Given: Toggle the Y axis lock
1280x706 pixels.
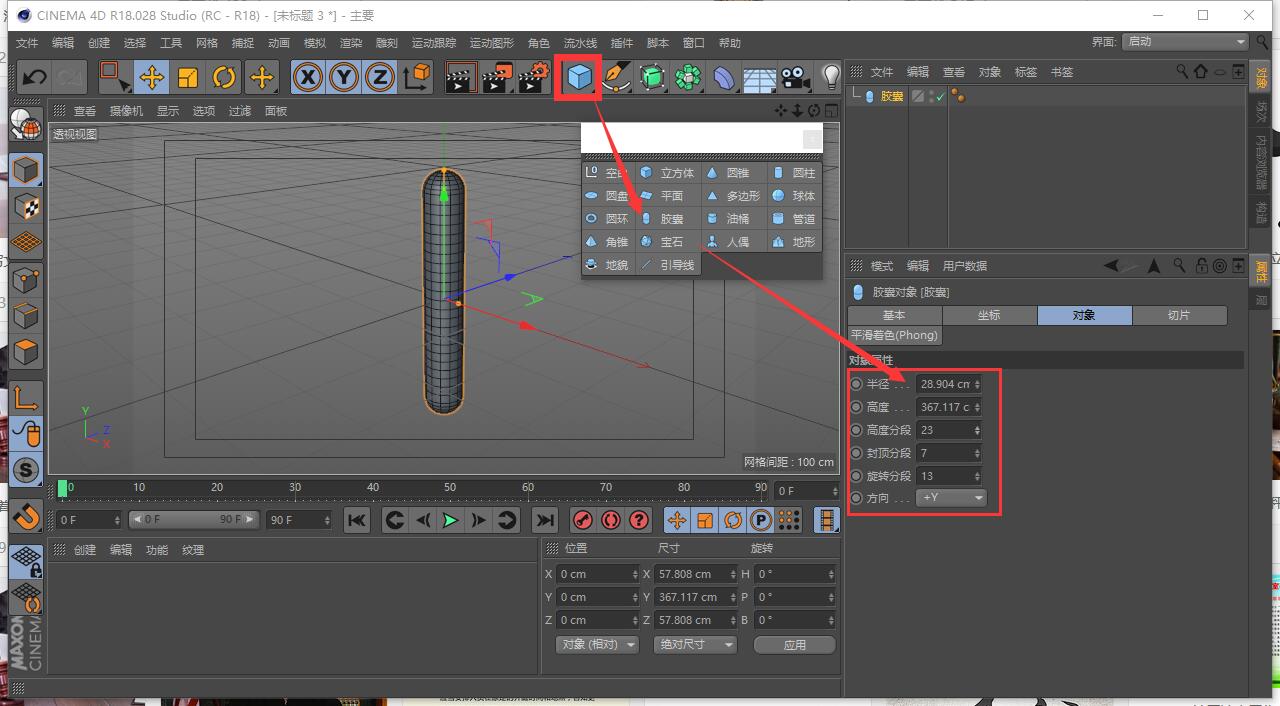Looking at the screenshot, I should click(x=344, y=77).
